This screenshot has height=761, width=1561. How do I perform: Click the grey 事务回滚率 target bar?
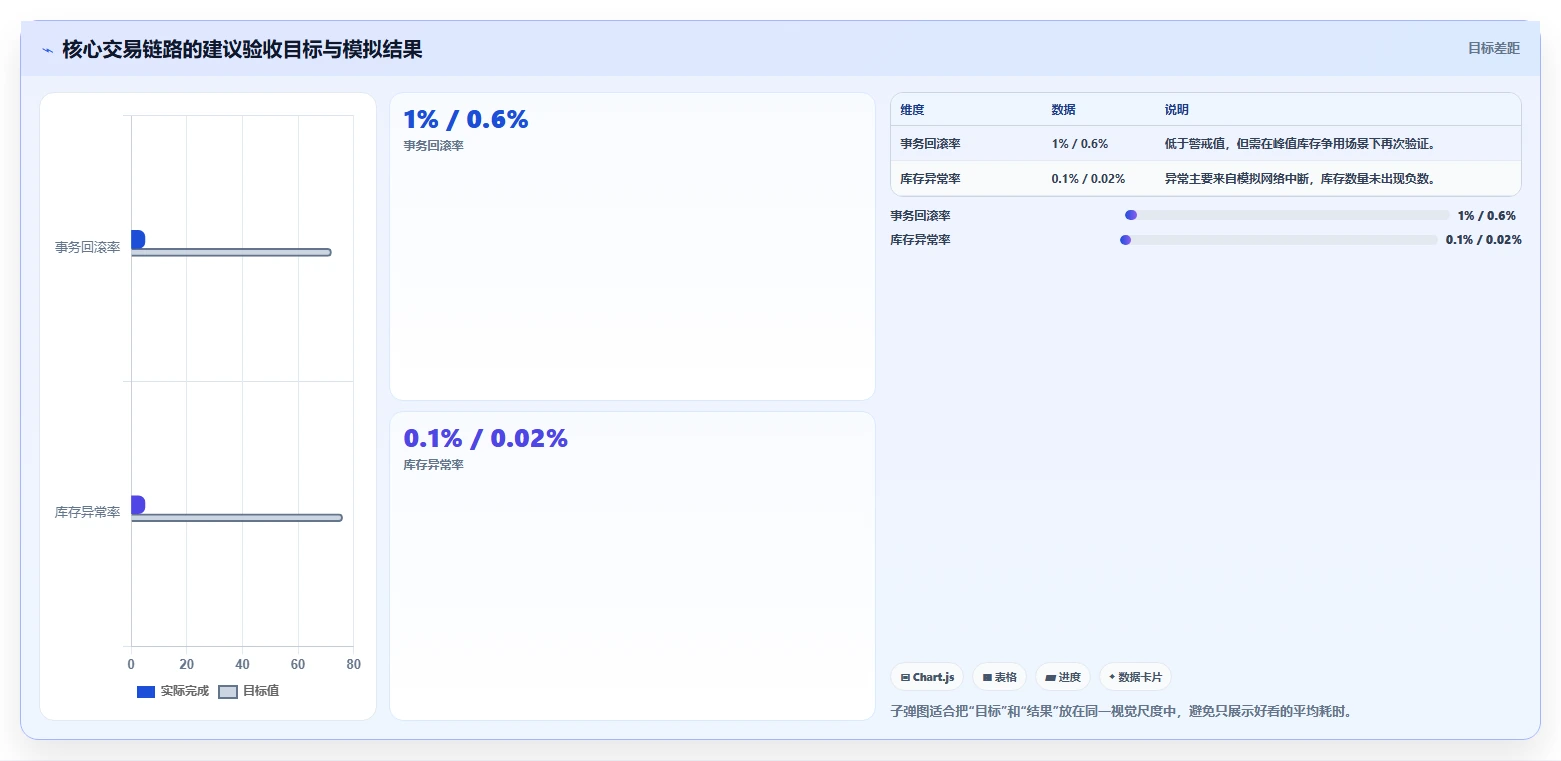pos(231,252)
